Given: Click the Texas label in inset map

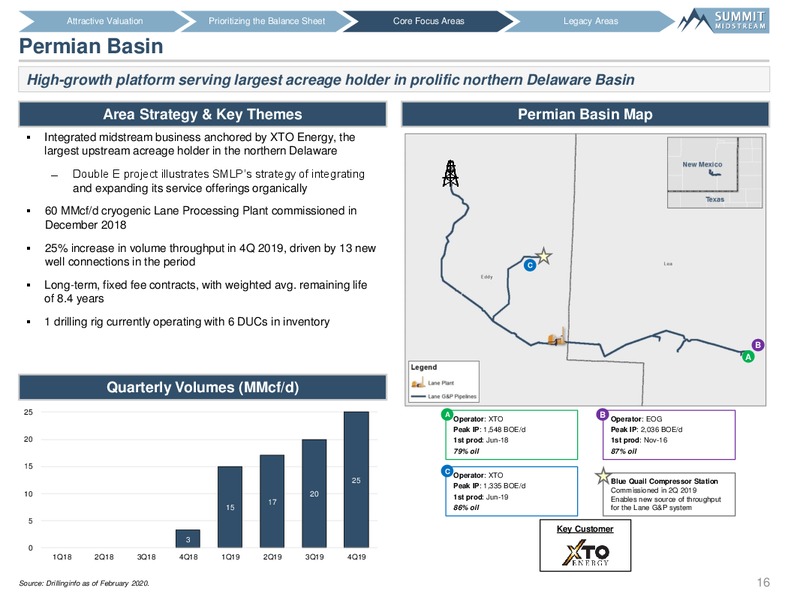Looking at the screenshot, I should (x=715, y=199).
